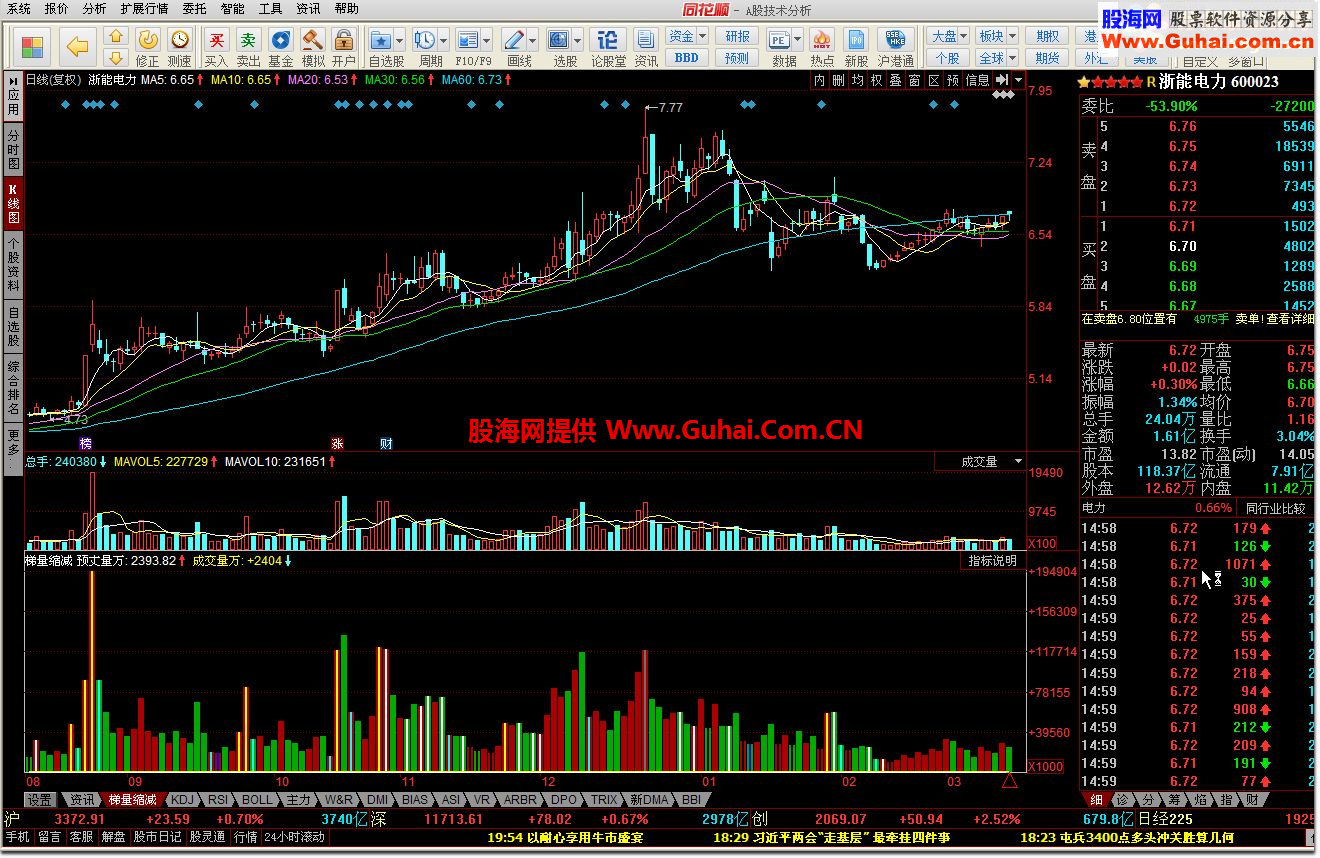
Task: Open the 论股堂 forum icon
Action: [608, 46]
